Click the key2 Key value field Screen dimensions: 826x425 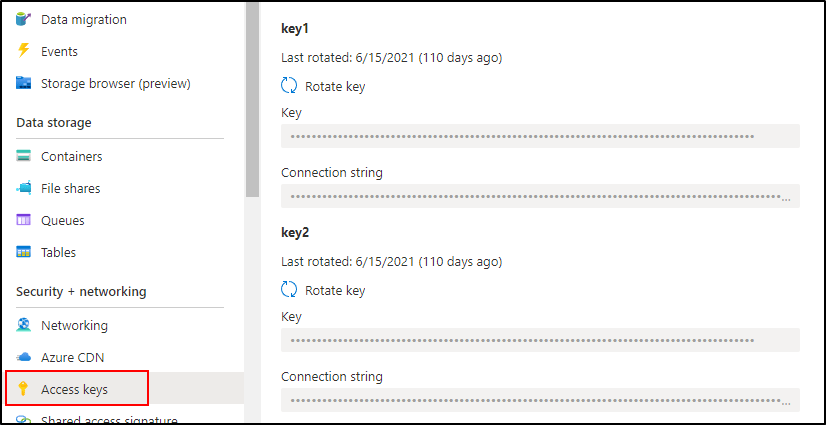pos(540,340)
